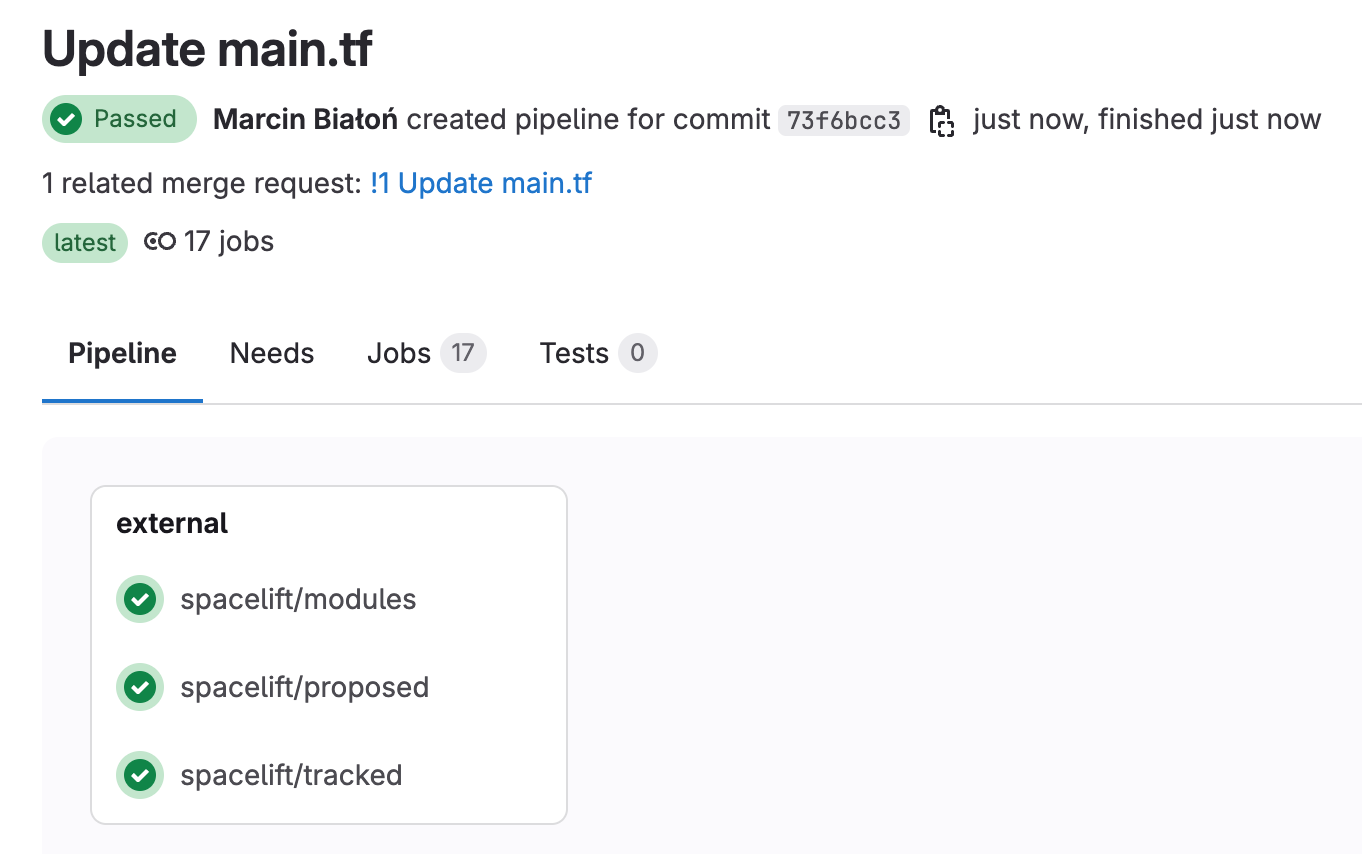Click the spacelift/tracked success check icon
This screenshot has width=1362, height=854.
[x=140, y=775]
